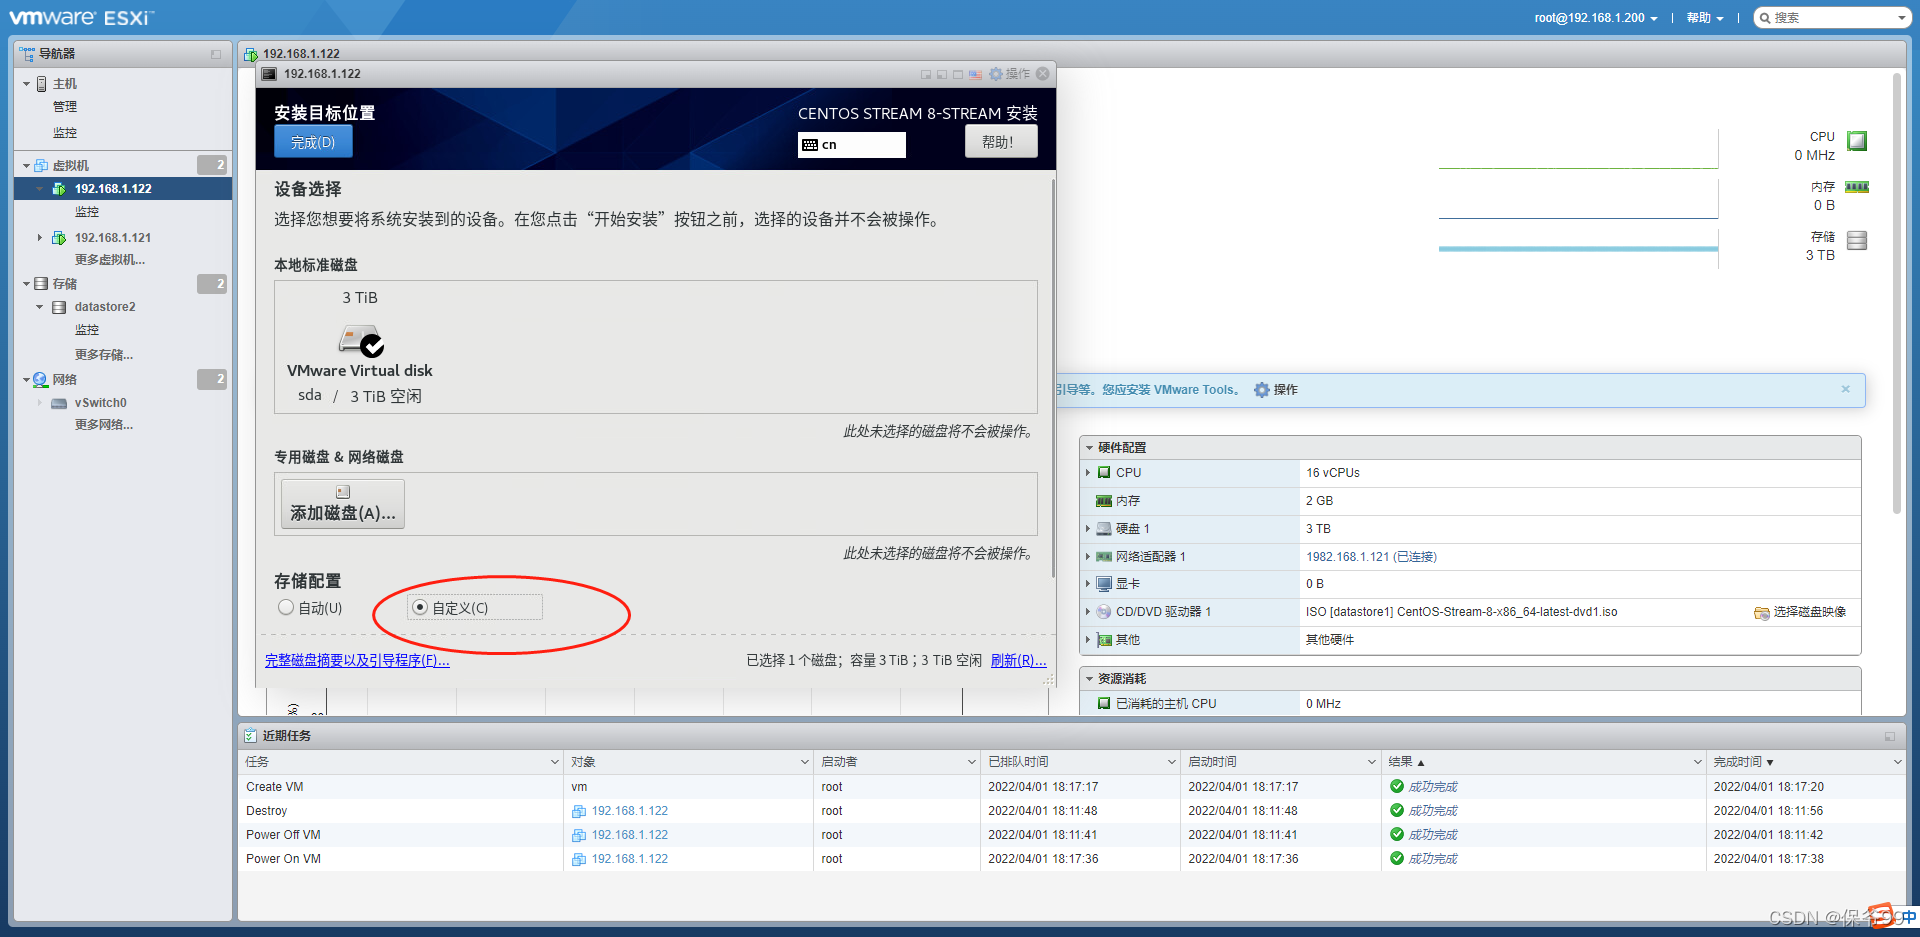Image resolution: width=1920 pixels, height=937 pixels.
Task: Collapse the navigator panel via its header button
Action: tap(216, 54)
